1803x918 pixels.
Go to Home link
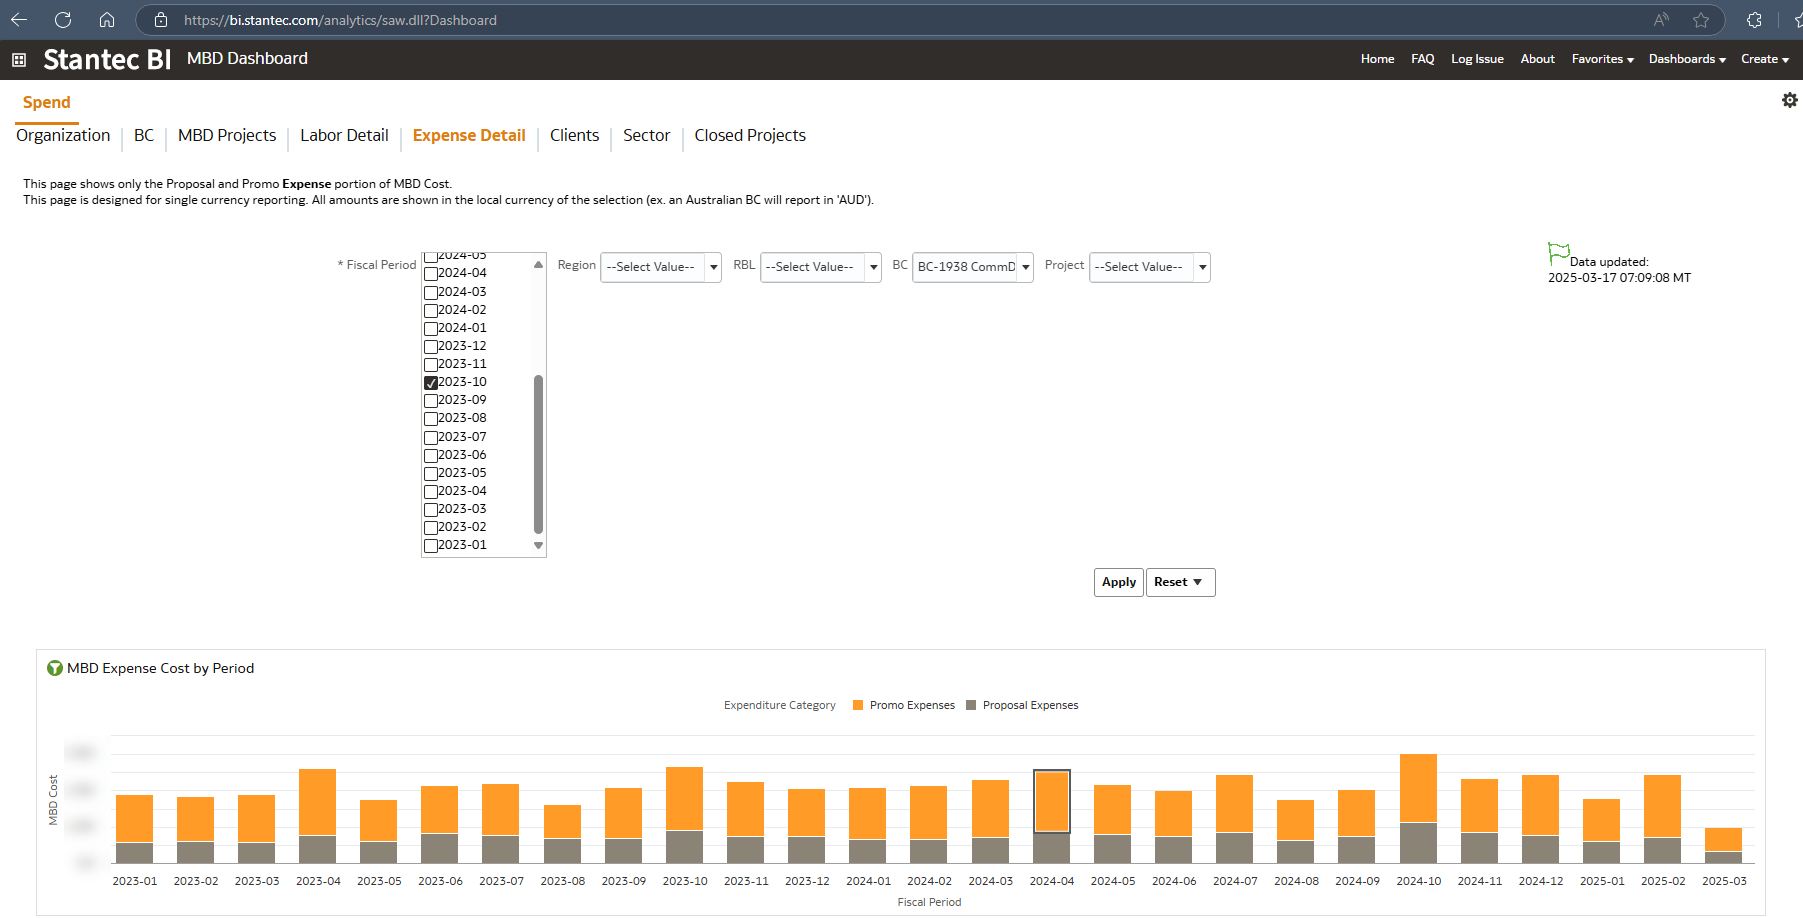(1377, 59)
